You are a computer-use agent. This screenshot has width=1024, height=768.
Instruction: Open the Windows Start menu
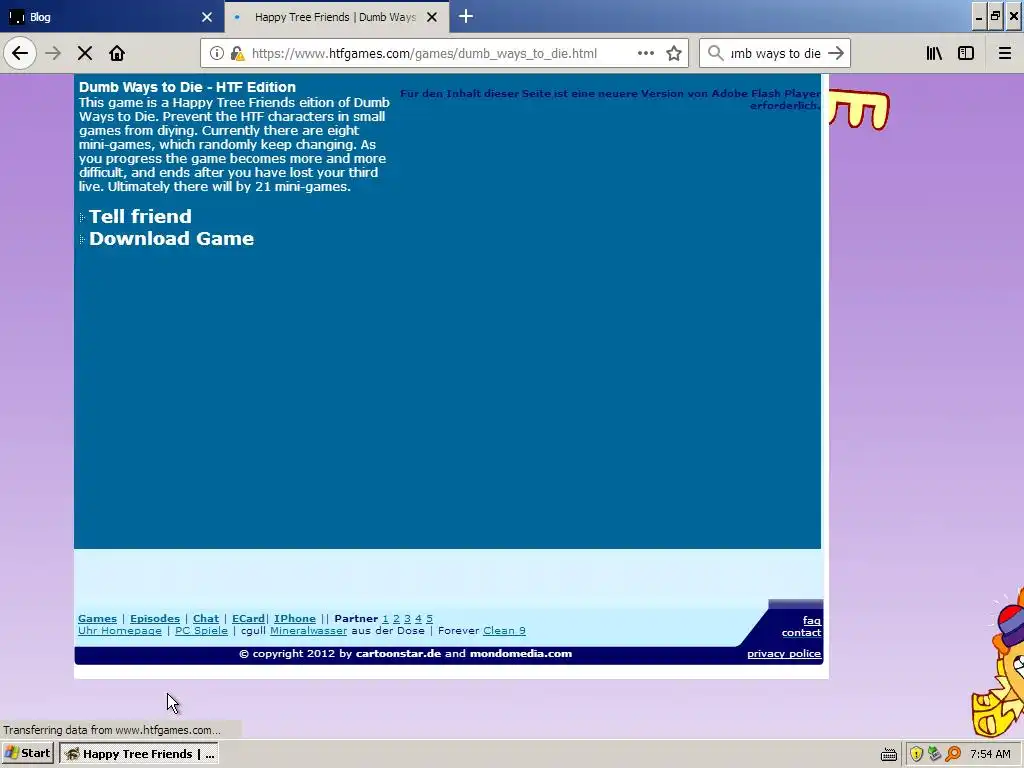click(x=27, y=753)
